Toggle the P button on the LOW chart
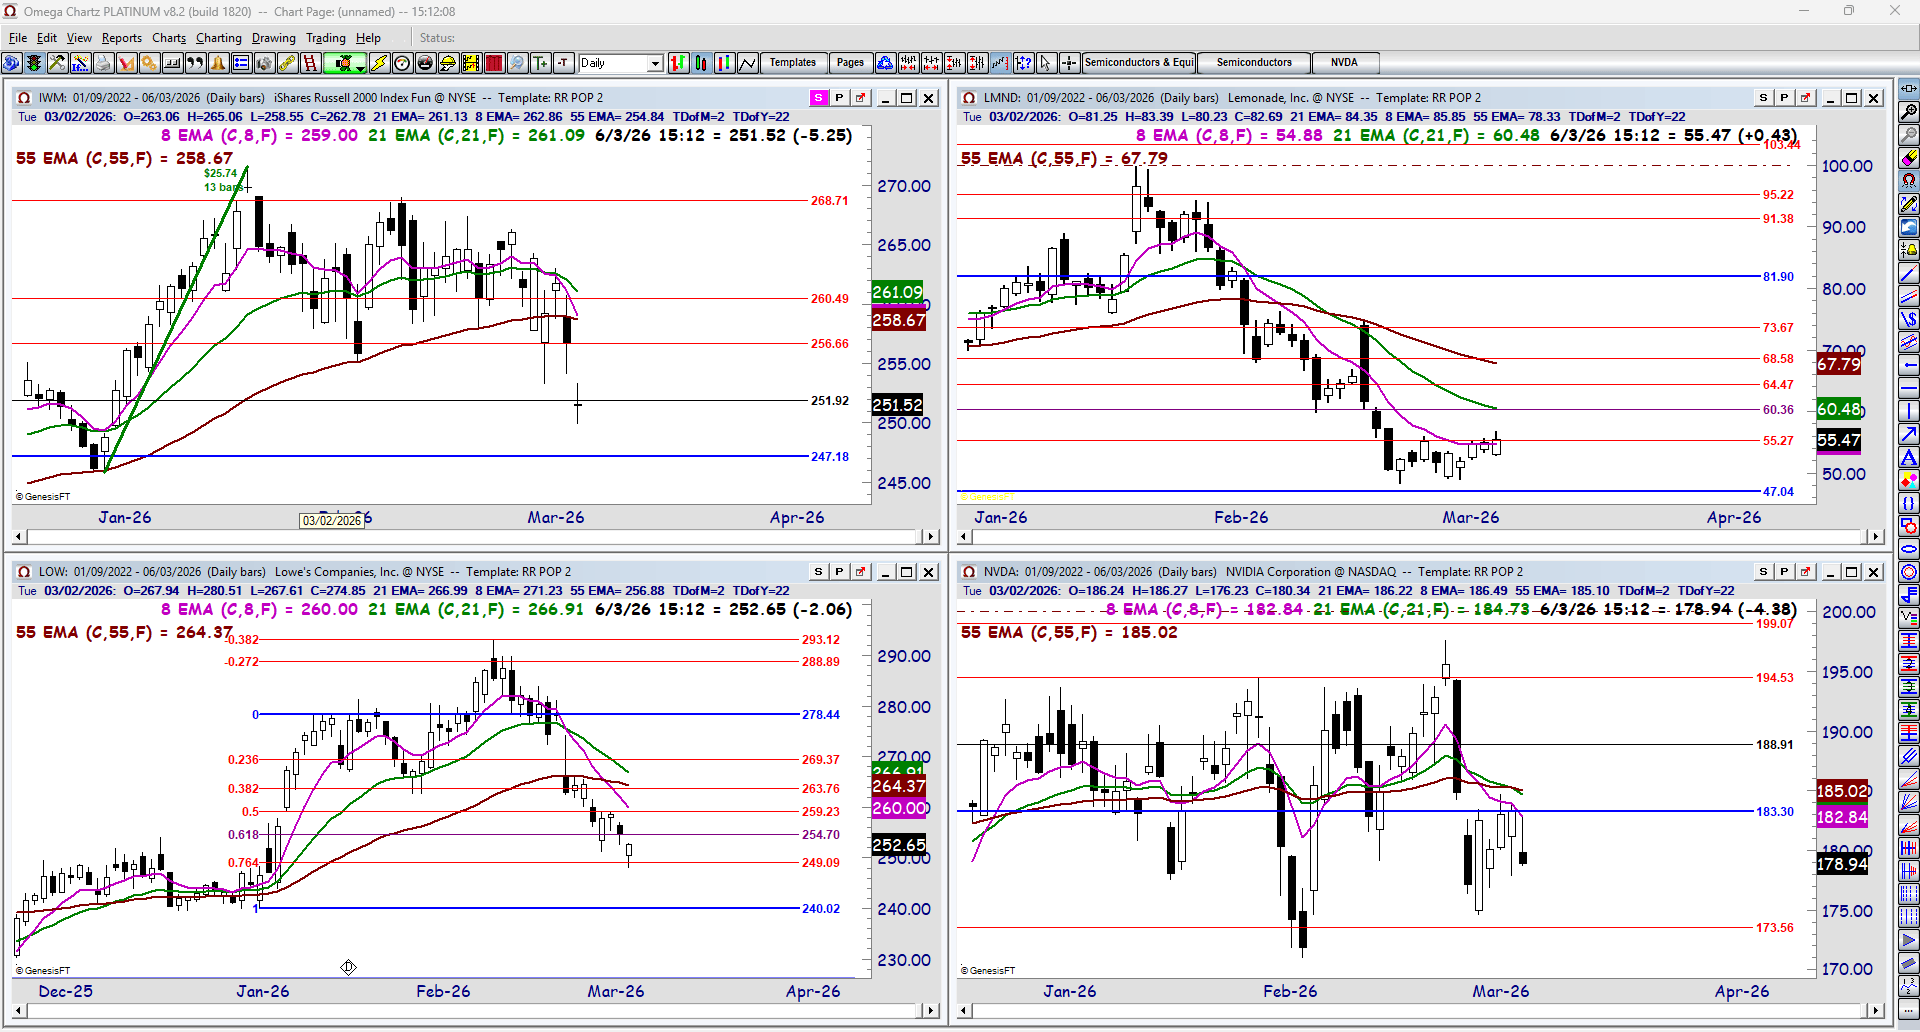 [839, 572]
